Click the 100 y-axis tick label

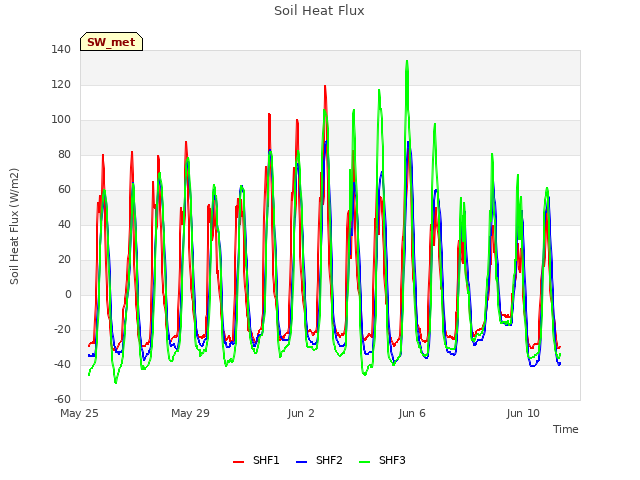coord(61,120)
